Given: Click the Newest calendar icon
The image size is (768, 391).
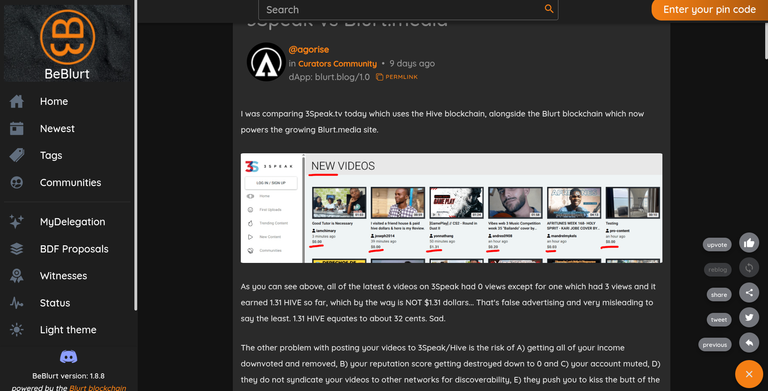Looking at the screenshot, I should point(17,128).
